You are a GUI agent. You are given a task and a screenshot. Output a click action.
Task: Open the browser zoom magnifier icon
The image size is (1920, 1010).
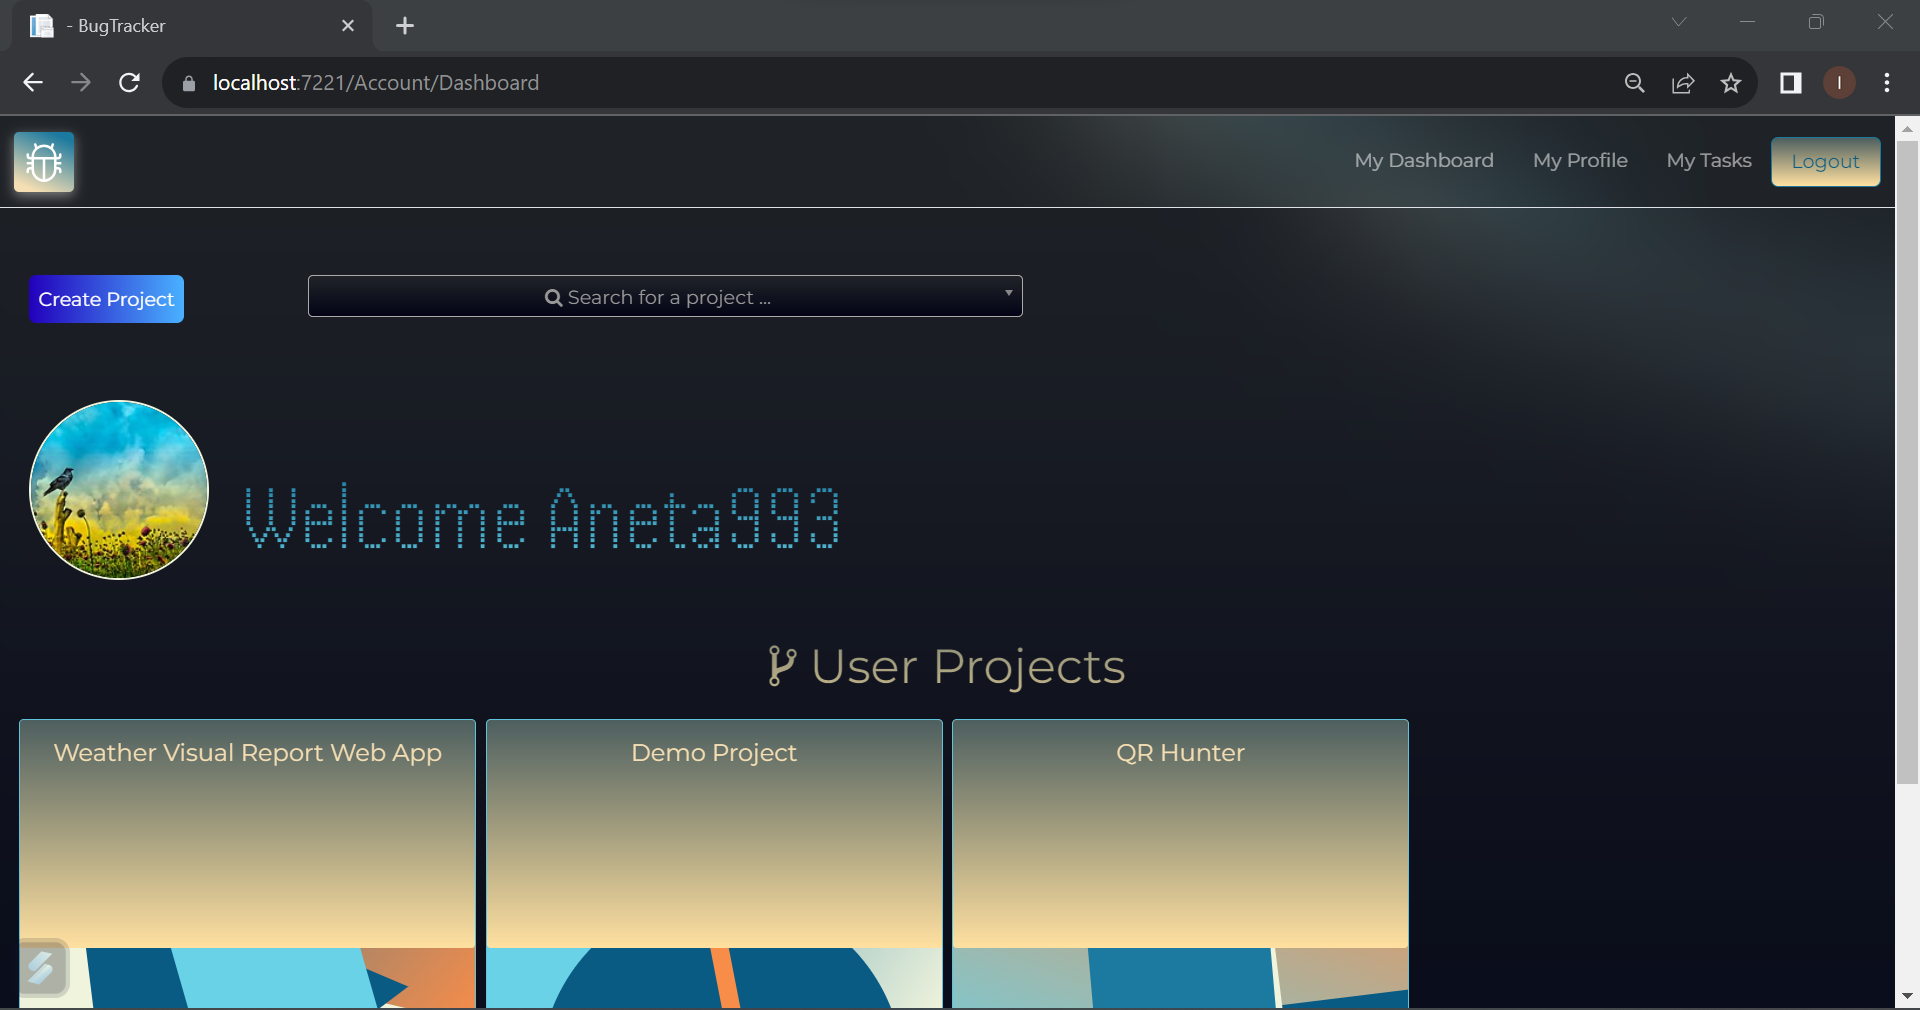tap(1635, 83)
